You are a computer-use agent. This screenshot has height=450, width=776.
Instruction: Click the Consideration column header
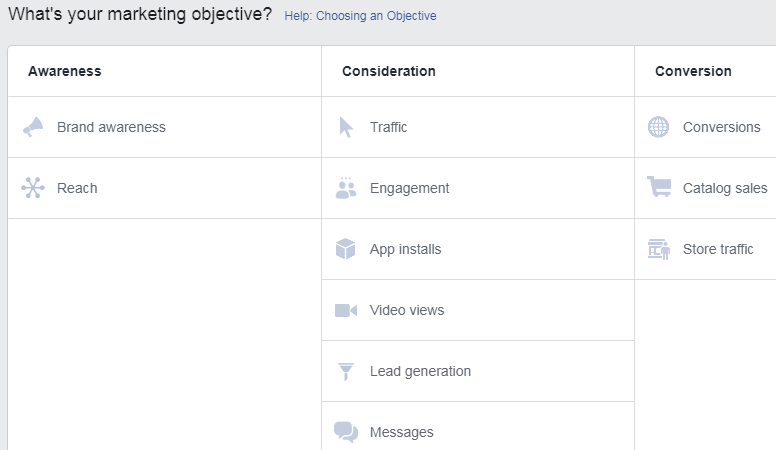(x=389, y=71)
